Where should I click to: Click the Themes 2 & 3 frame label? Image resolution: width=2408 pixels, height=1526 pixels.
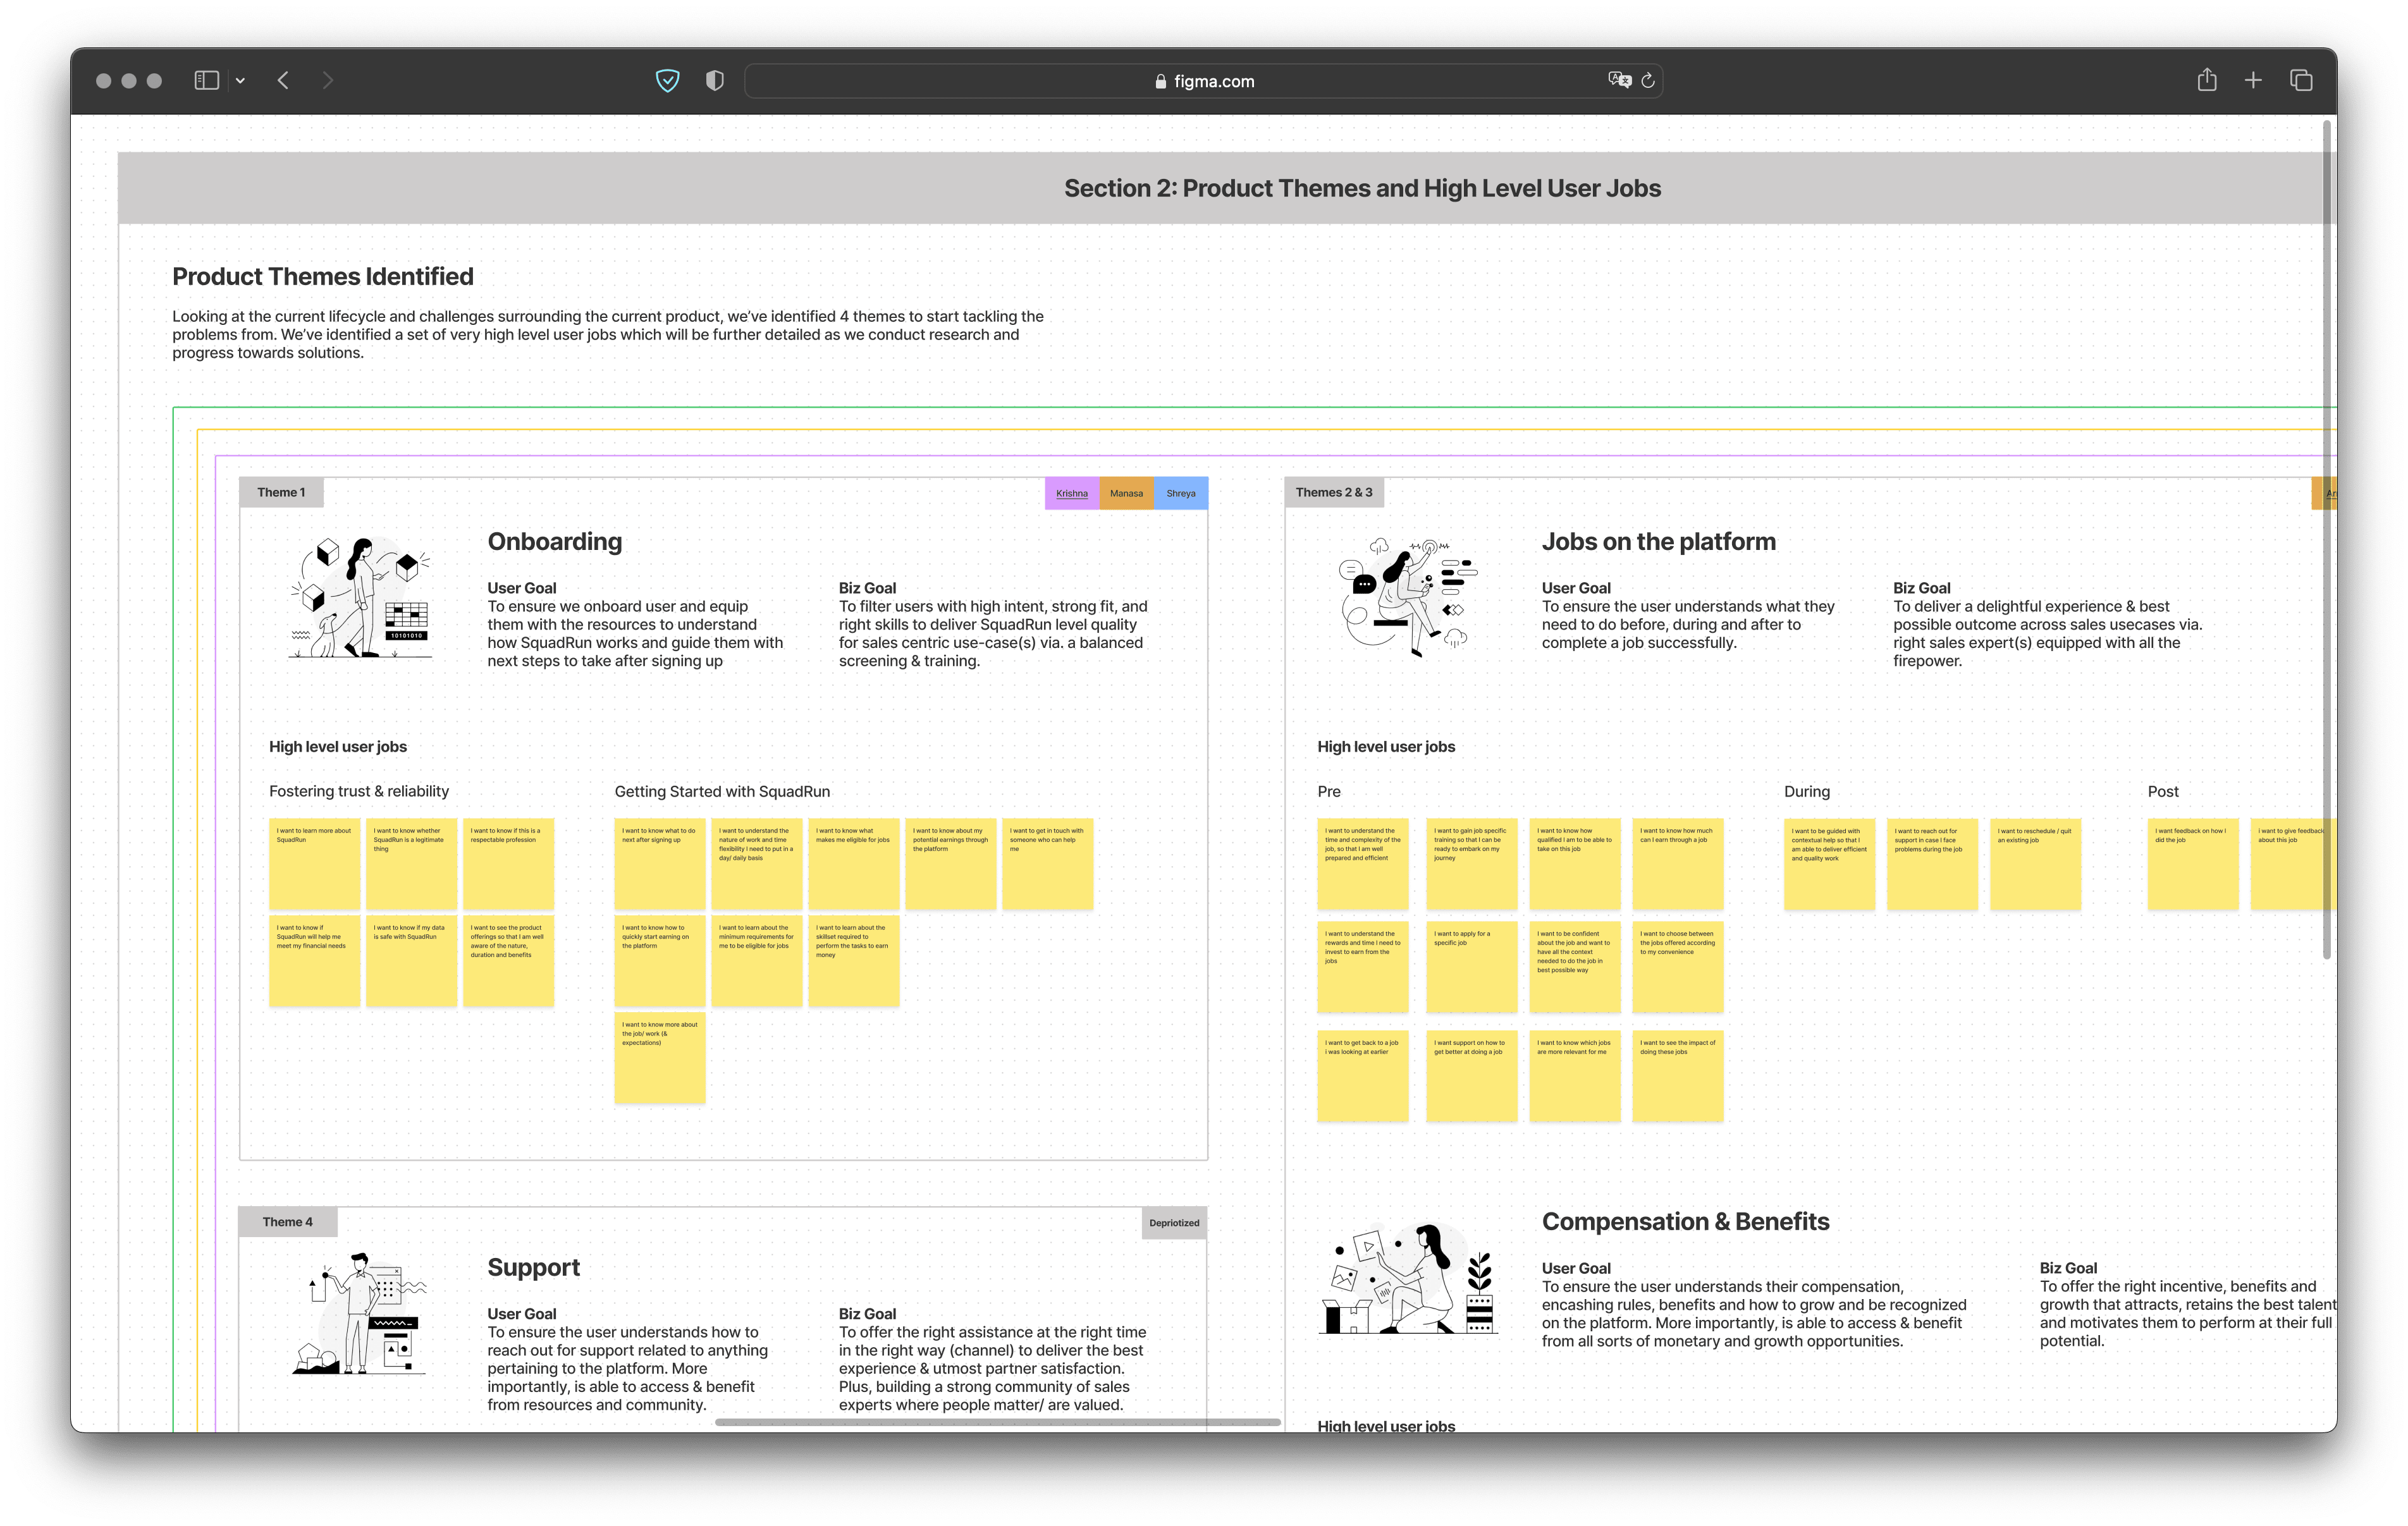coord(1334,492)
